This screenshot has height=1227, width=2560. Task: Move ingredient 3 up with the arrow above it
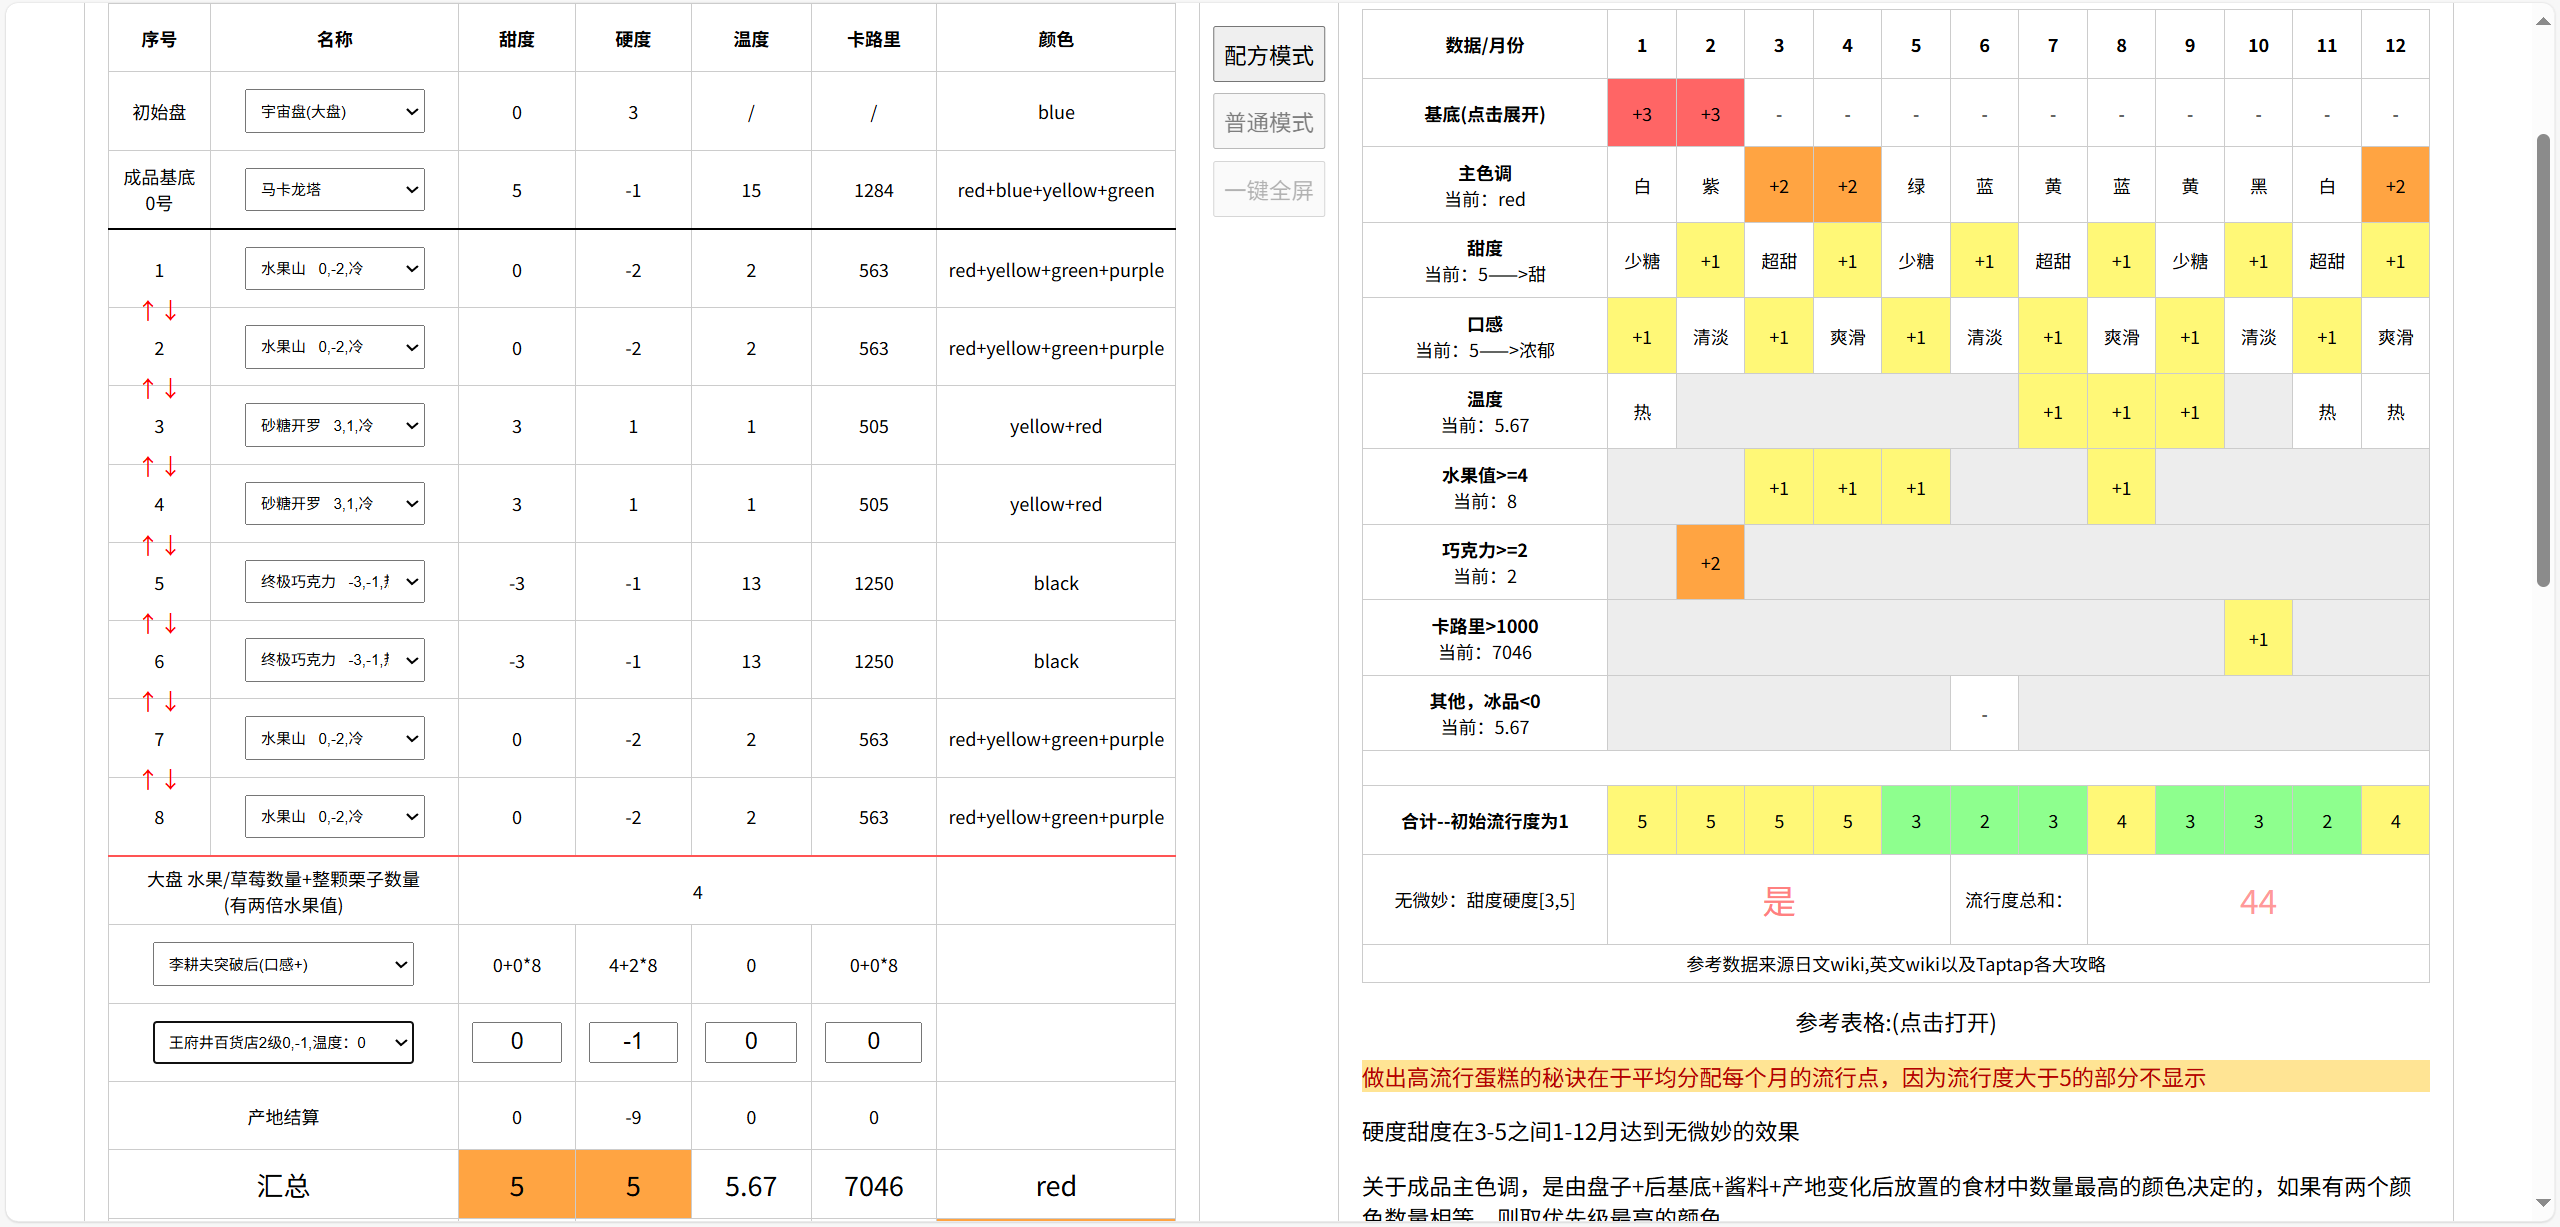point(148,388)
